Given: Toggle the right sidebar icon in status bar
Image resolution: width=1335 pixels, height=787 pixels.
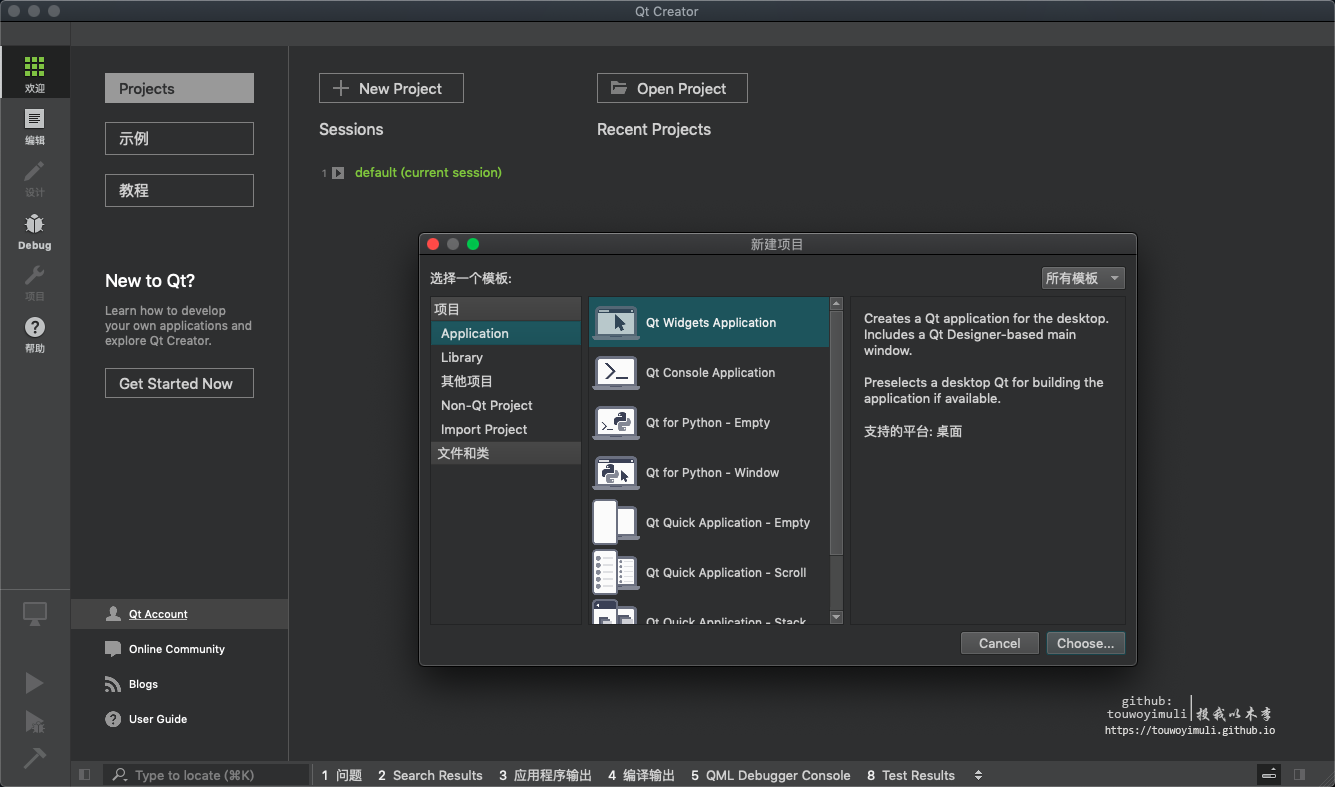Looking at the screenshot, I should [1299, 775].
